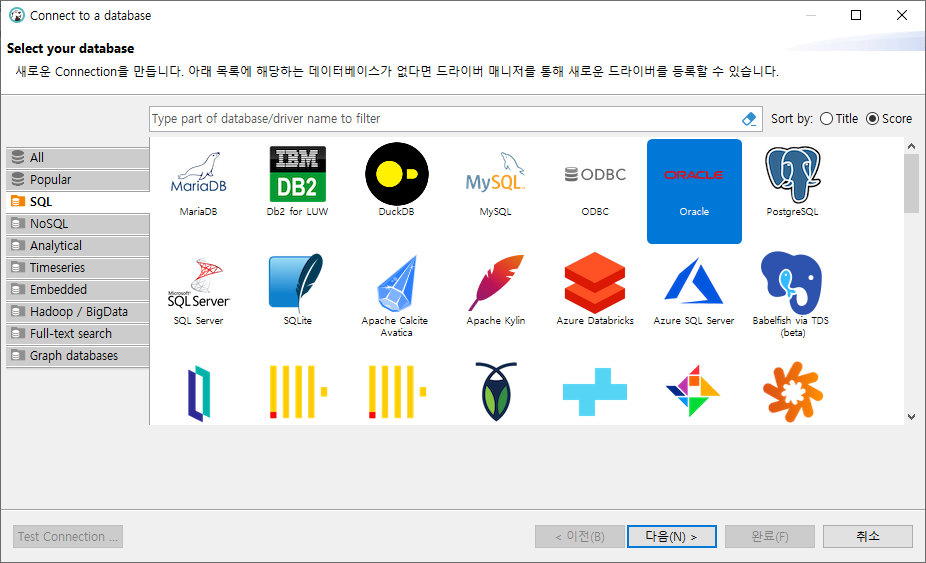Choose the Apache Kylin icon

(495, 283)
